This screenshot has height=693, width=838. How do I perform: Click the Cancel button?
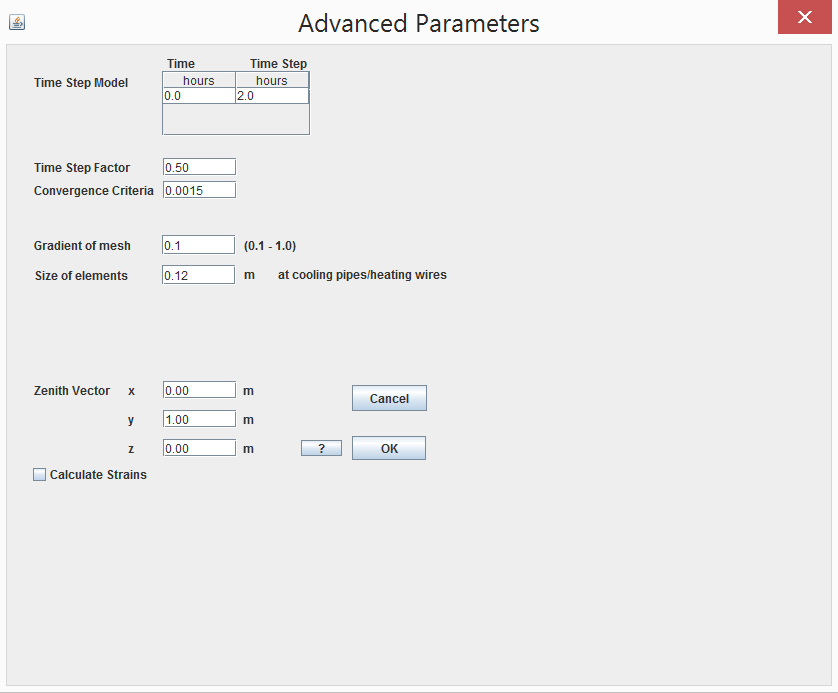pos(389,399)
